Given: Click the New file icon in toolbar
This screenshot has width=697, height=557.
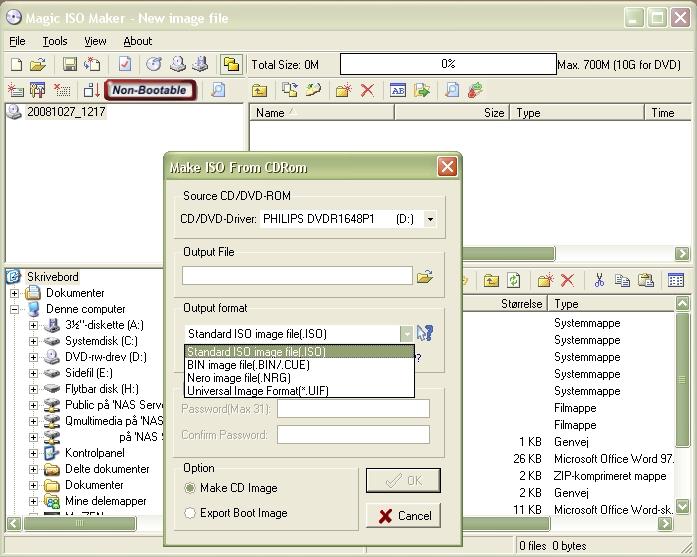Looking at the screenshot, I should coord(15,65).
